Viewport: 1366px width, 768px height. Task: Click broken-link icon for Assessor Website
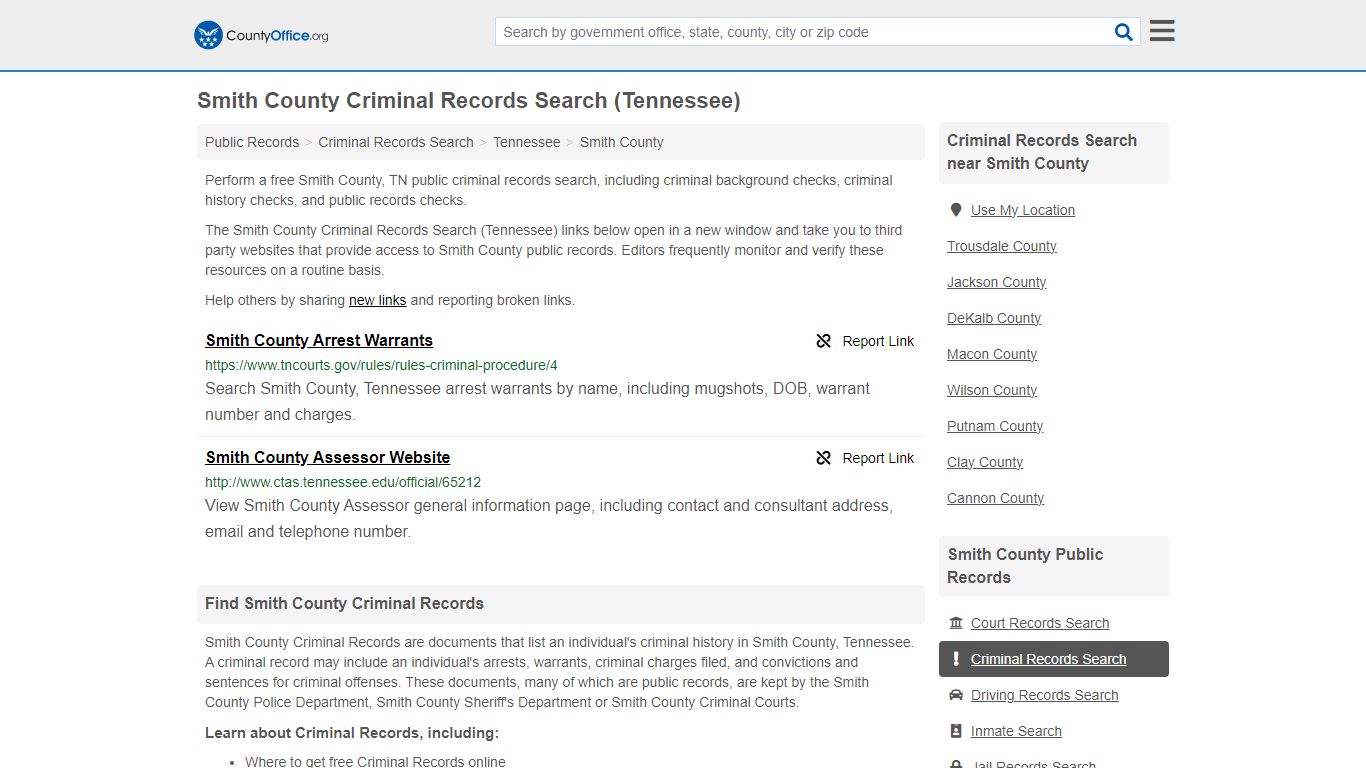click(x=824, y=458)
